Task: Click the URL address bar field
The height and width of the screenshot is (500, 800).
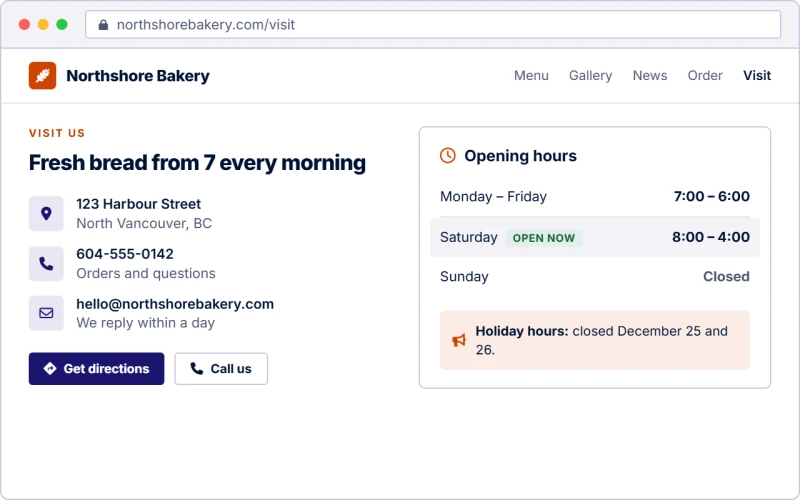Action: pyautogui.click(x=433, y=24)
